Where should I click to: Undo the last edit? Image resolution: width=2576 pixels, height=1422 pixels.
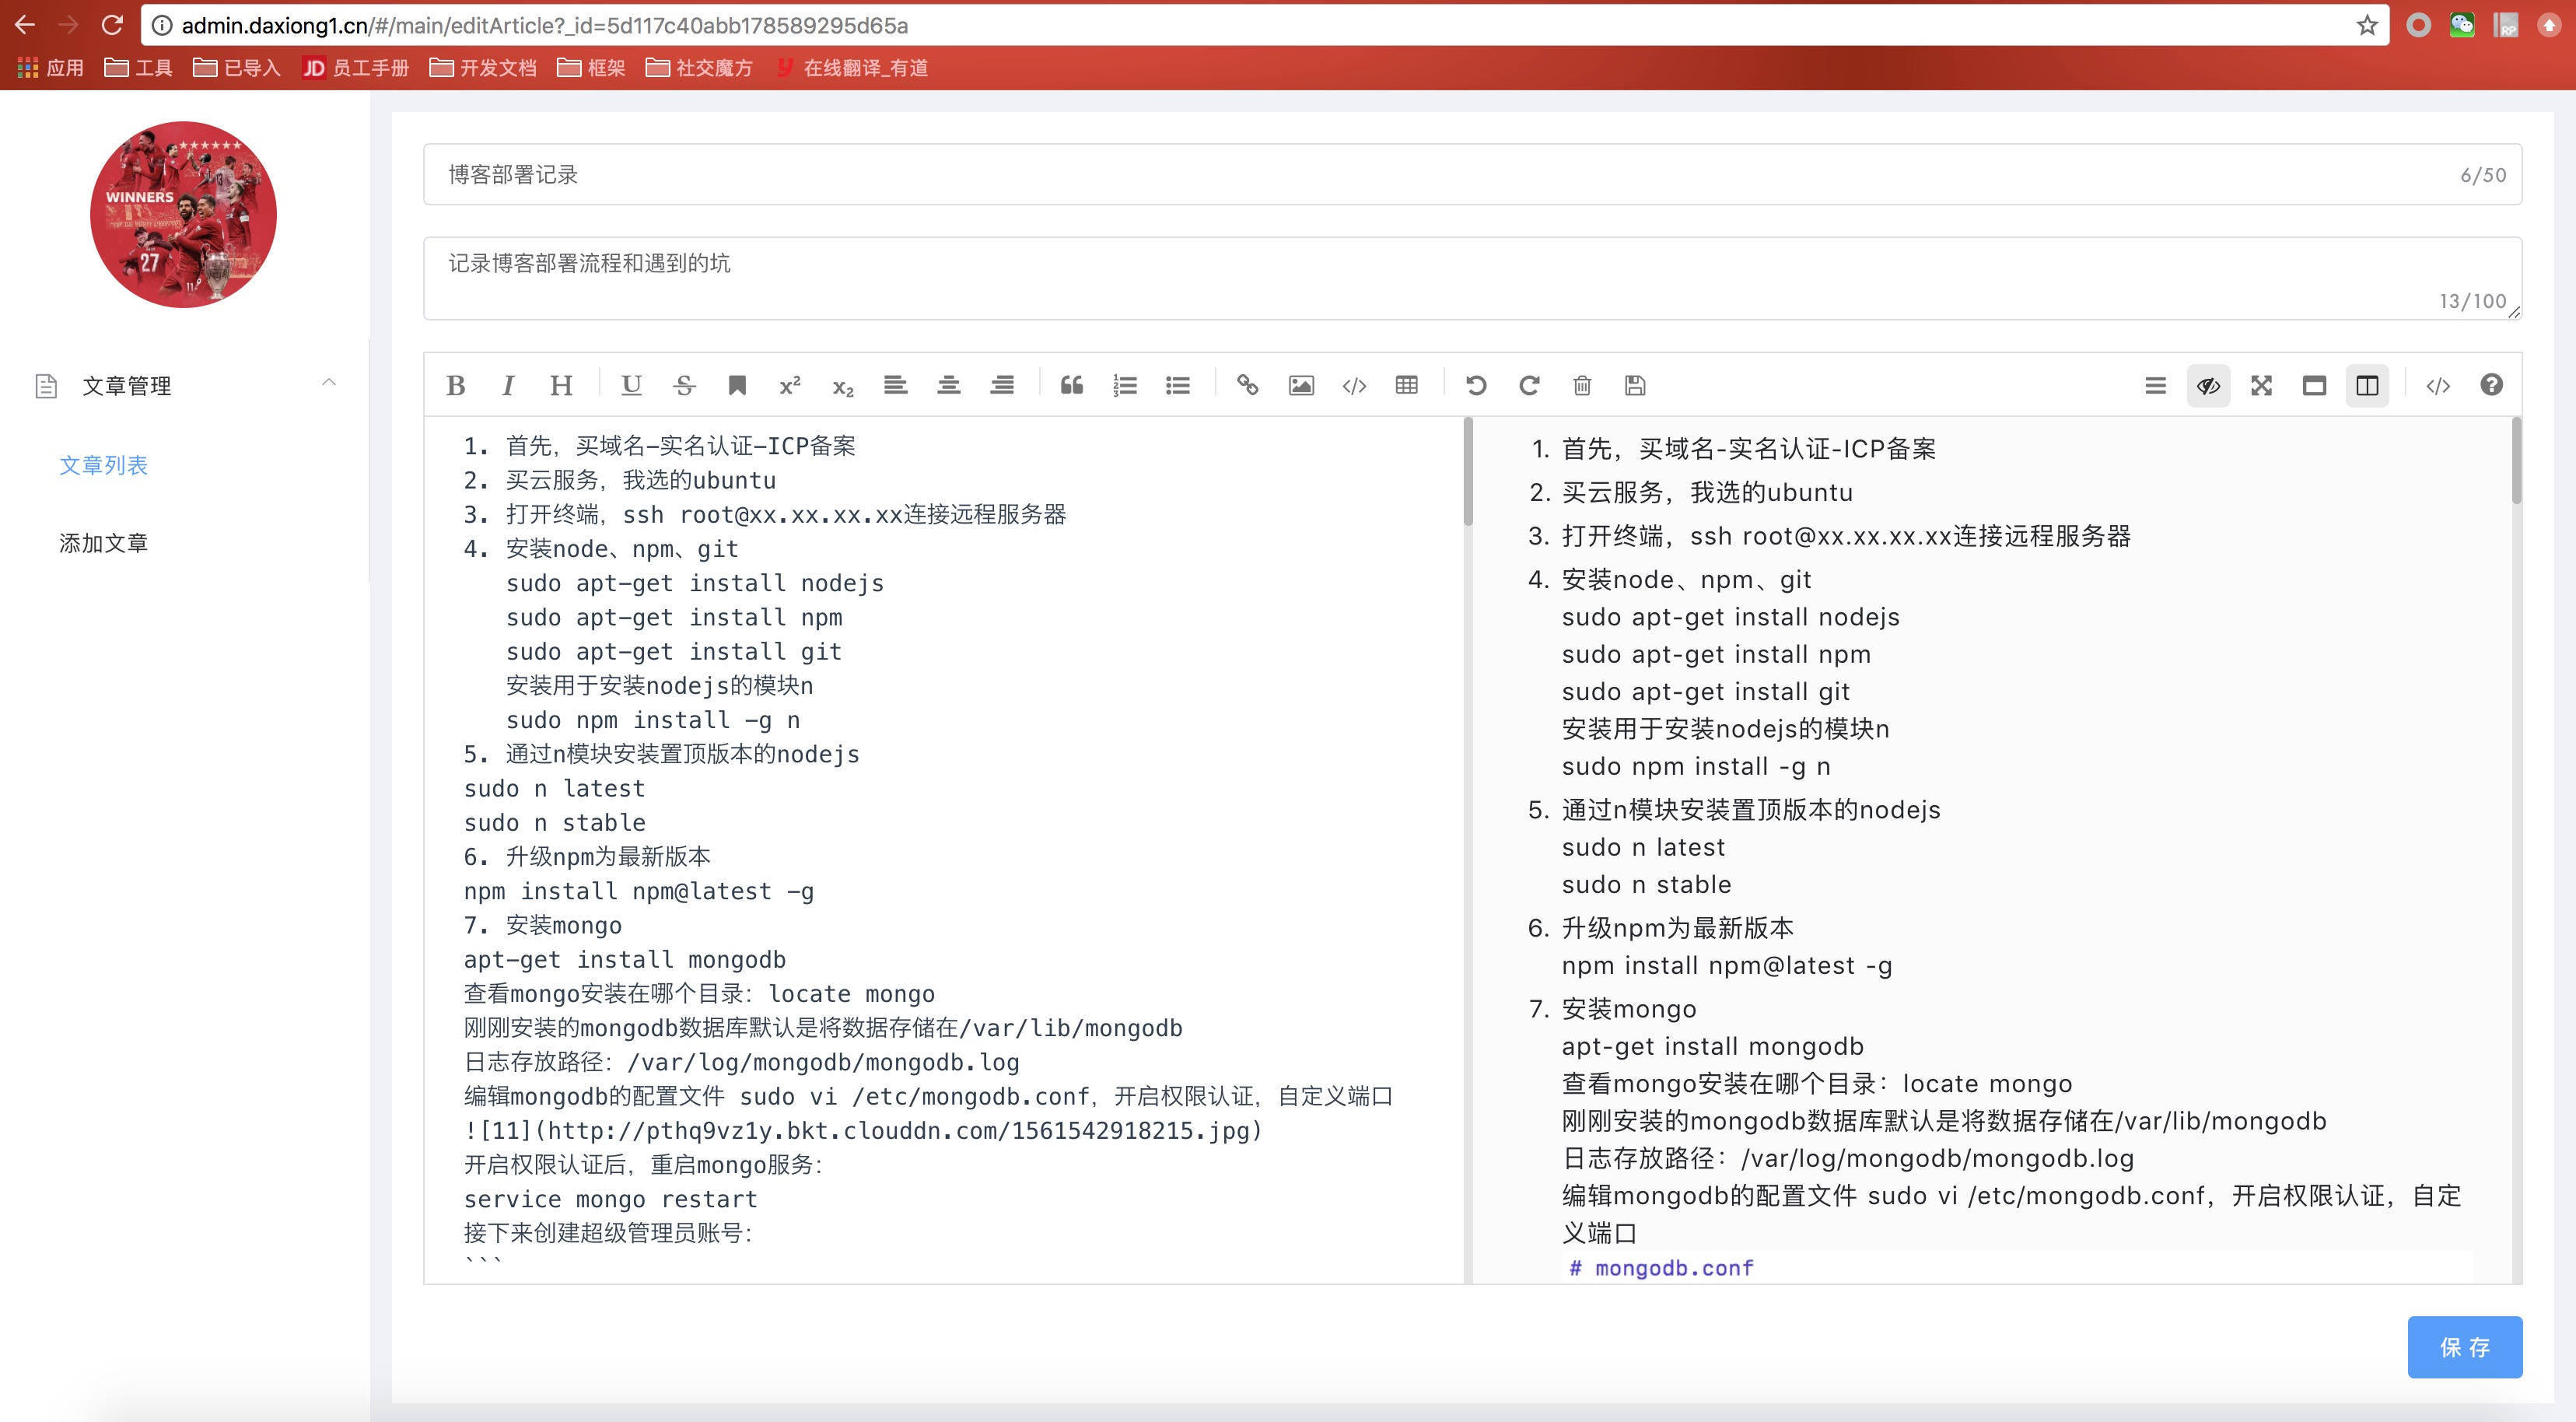tap(1475, 385)
